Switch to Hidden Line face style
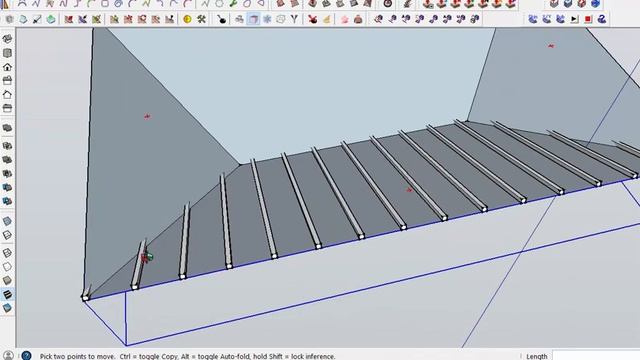Viewport: 640px width, 360px height. click(x=7, y=267)
